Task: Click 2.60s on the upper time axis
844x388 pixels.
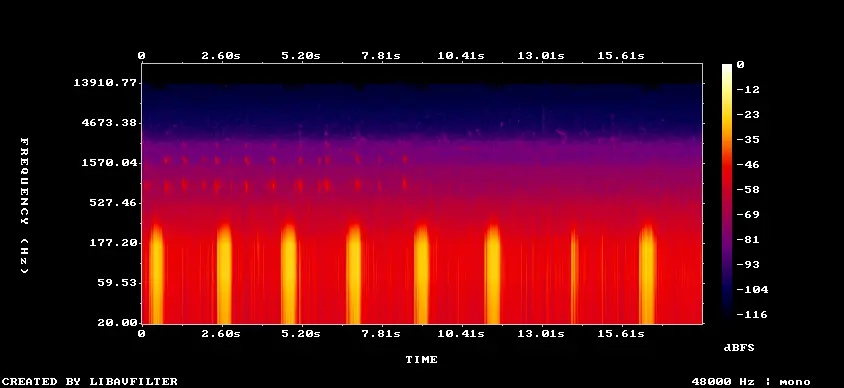Action: click(221, 55)
